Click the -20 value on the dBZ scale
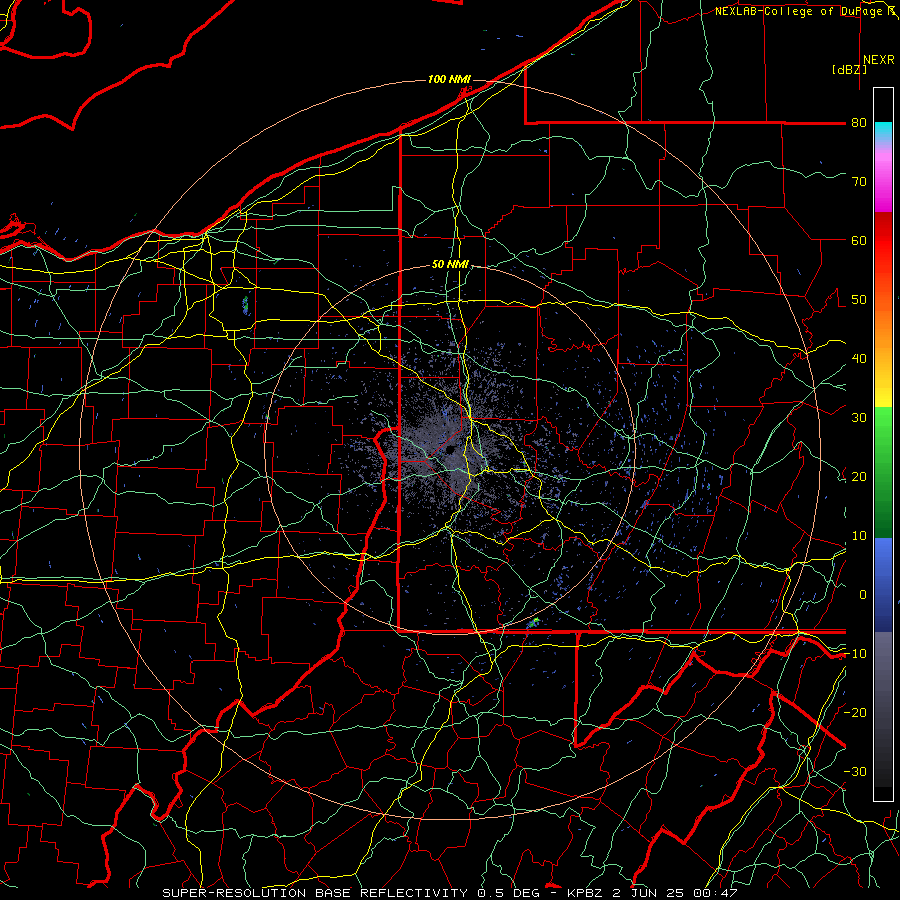 tap(855, 712)
